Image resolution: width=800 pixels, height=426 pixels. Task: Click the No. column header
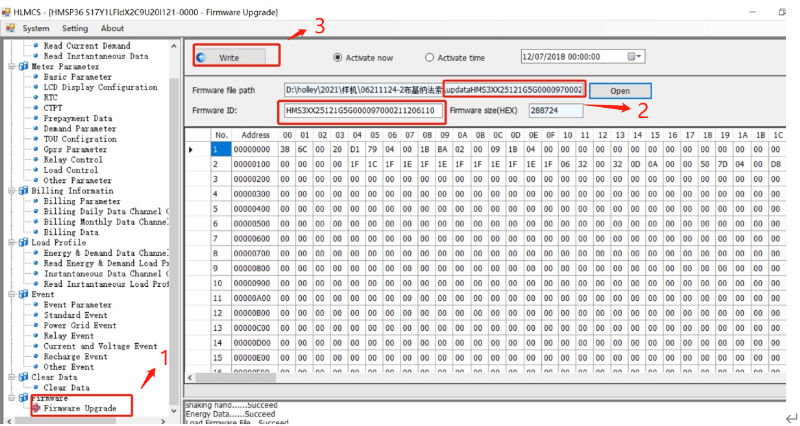click(x=221, y=135)
